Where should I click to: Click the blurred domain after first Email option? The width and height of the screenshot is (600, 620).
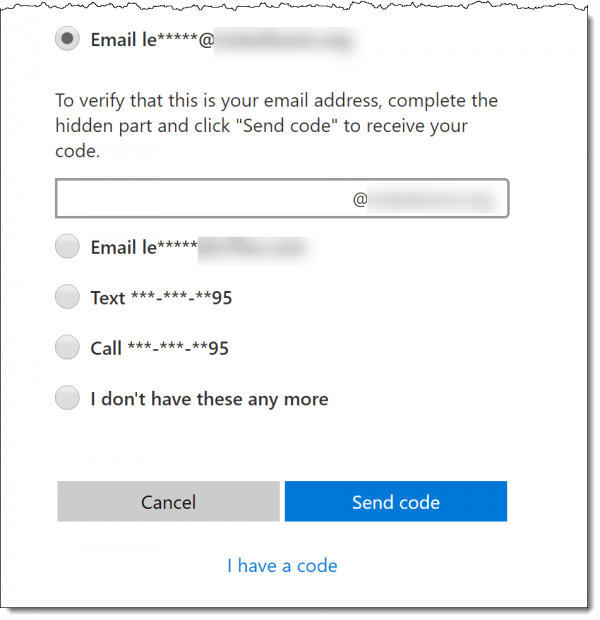click(284, 41)
